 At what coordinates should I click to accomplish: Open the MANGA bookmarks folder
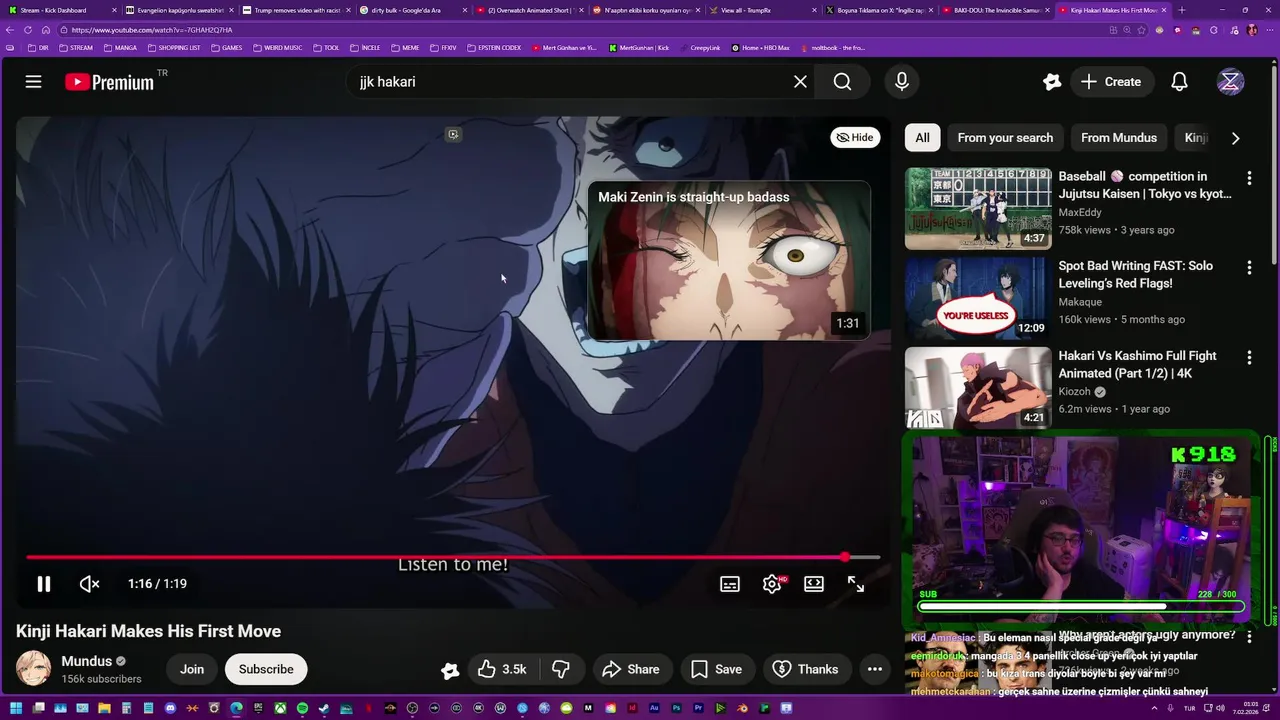click(x=120, y=48)
